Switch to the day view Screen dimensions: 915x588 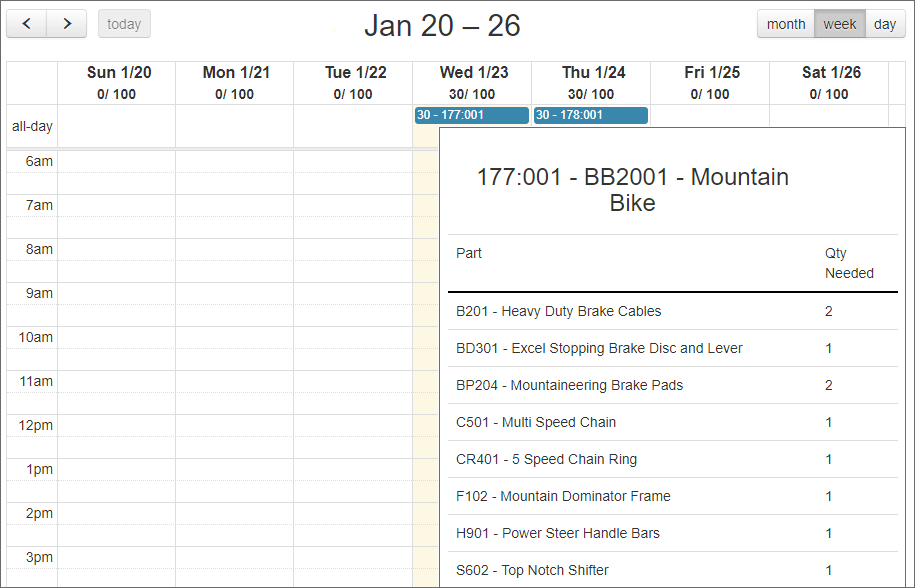pos(884,24)
